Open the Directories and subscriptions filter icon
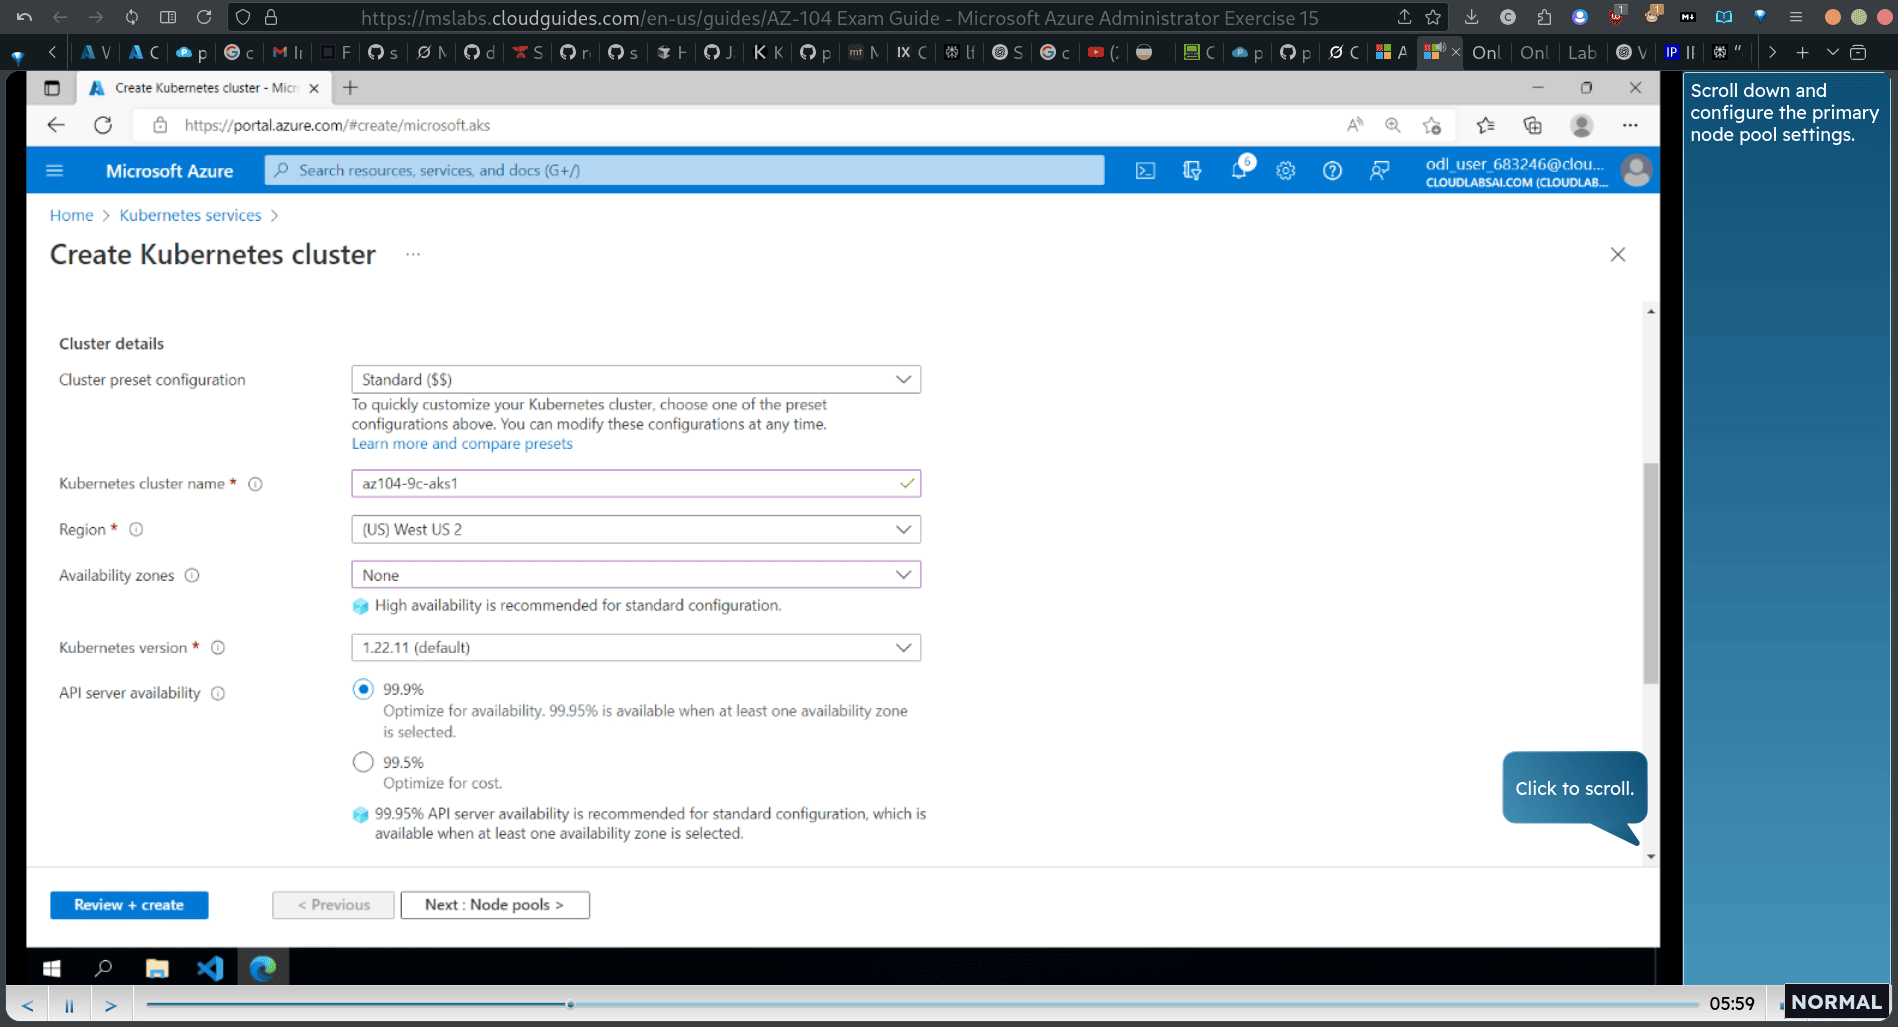 tap(1192, 171)
